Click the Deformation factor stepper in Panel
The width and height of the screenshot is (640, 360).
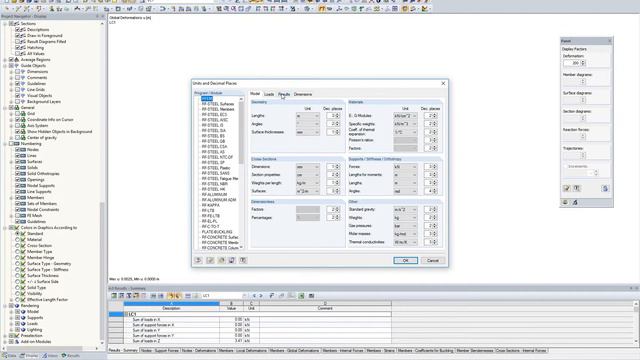click(x=583, y=63)
